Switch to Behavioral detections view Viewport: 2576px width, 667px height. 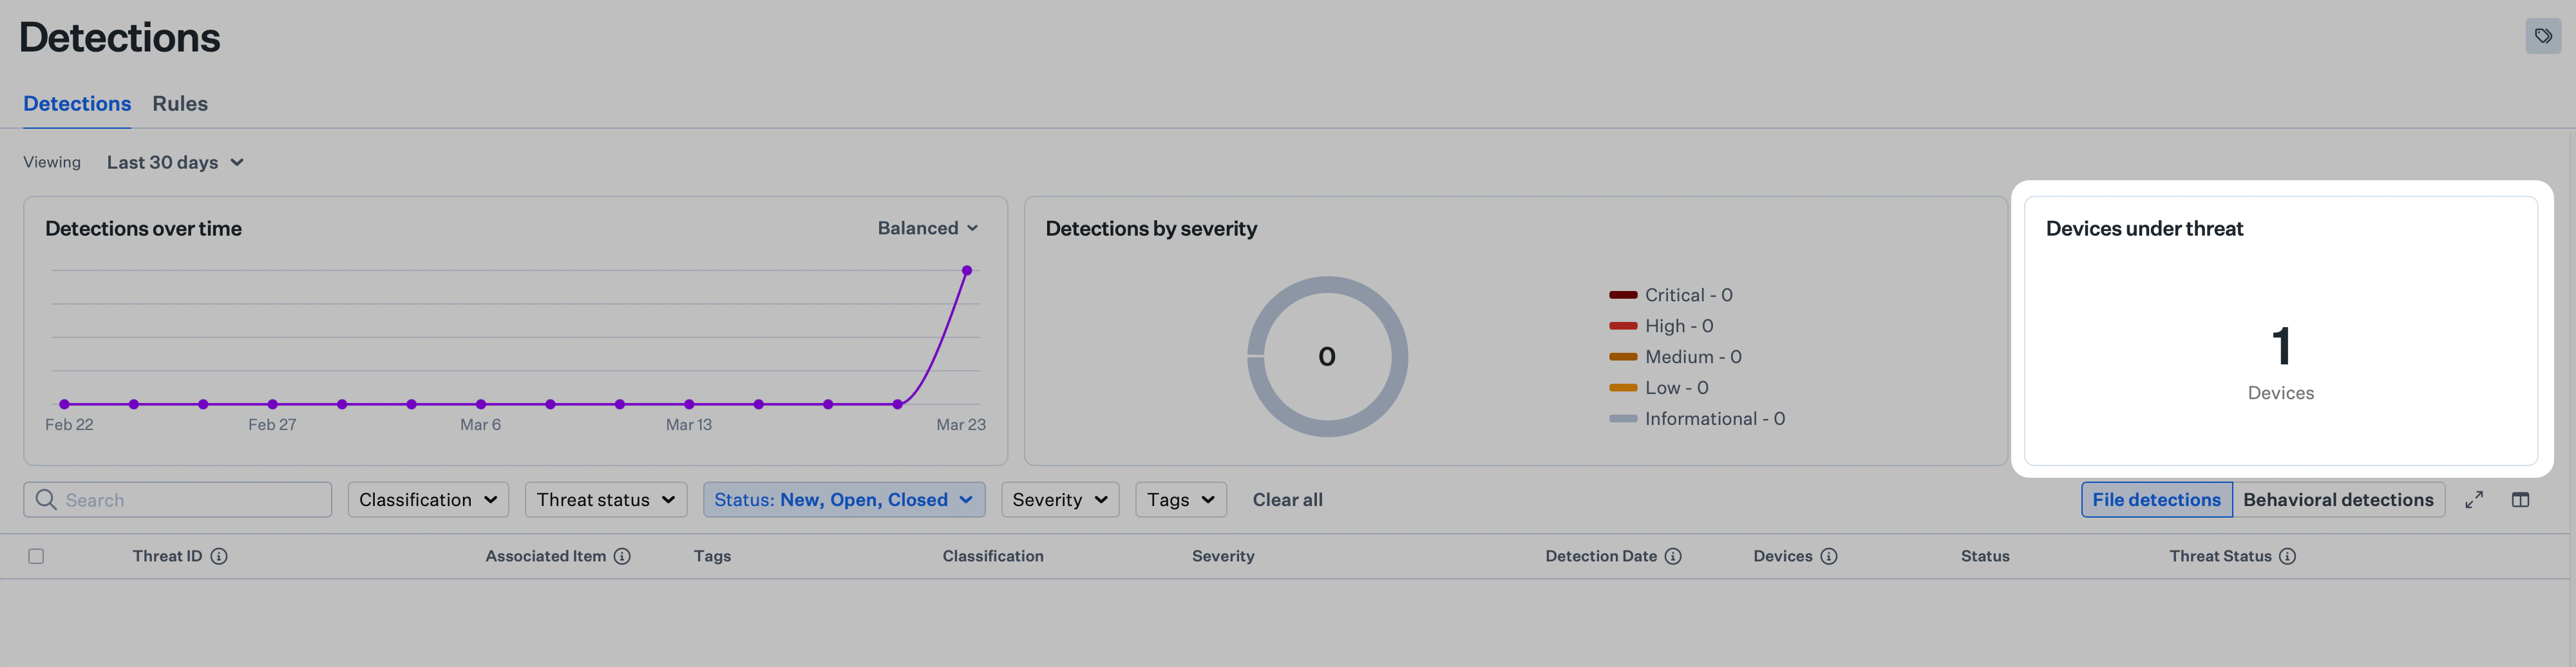[2339, 499]
